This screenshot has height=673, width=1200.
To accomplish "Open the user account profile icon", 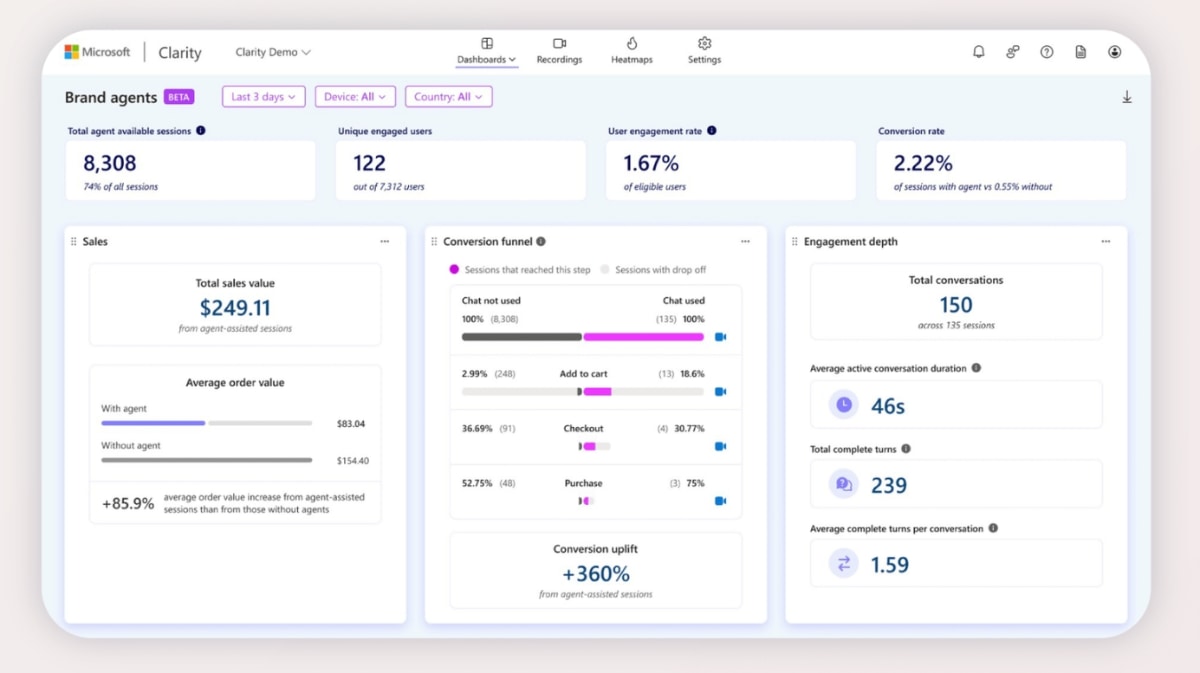I will tap(1114, 52).
